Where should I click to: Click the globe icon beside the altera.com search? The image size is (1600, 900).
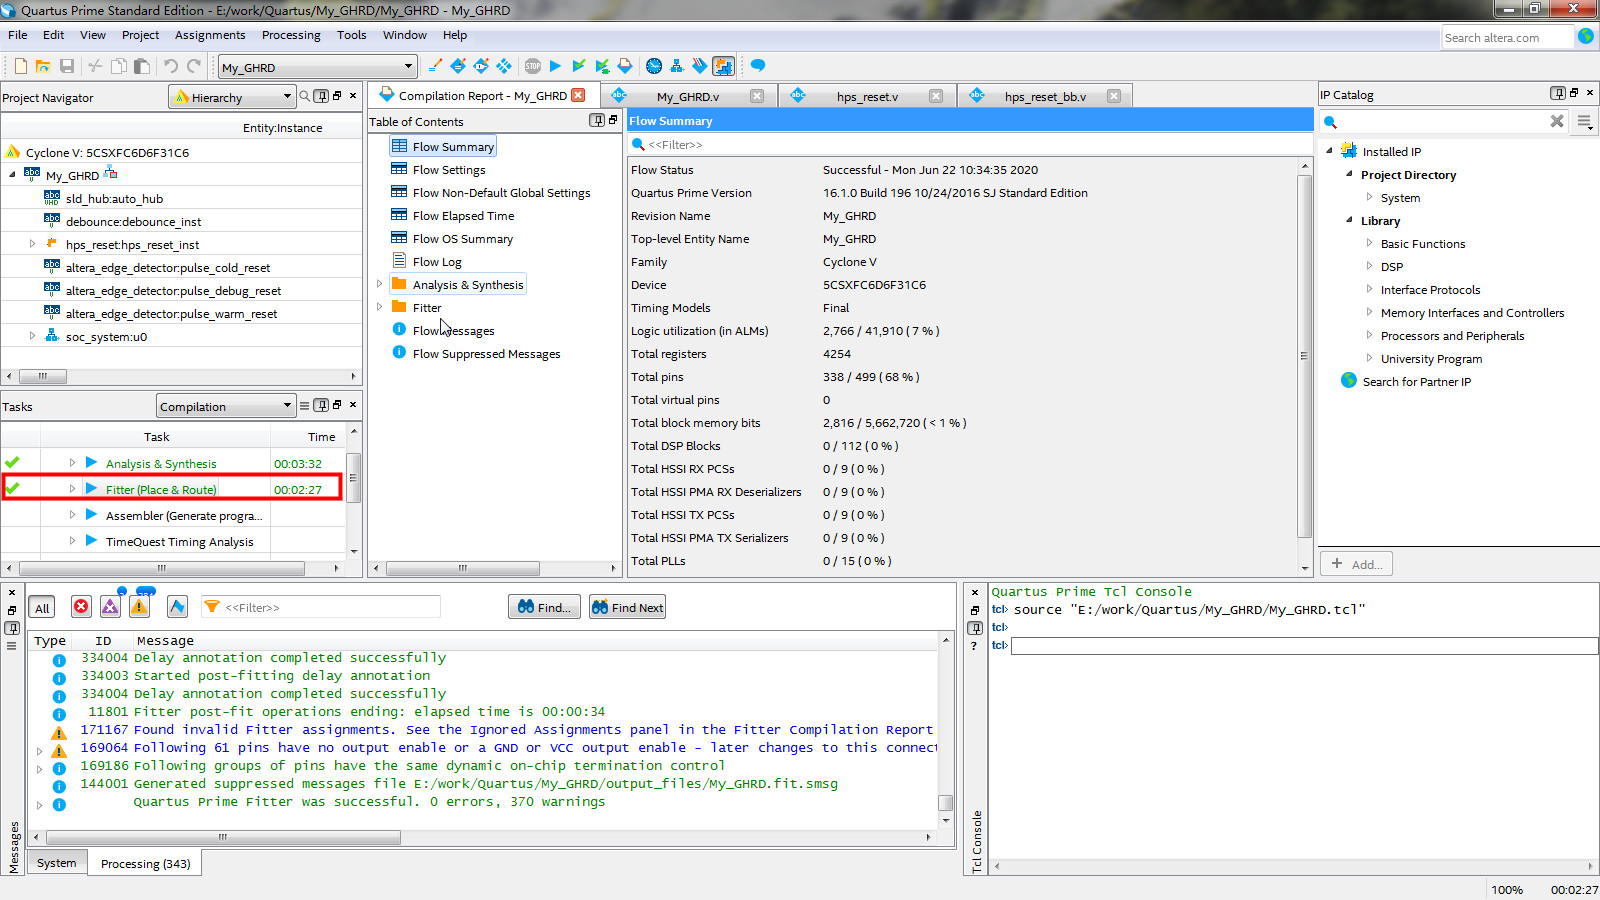(1586, 36)
